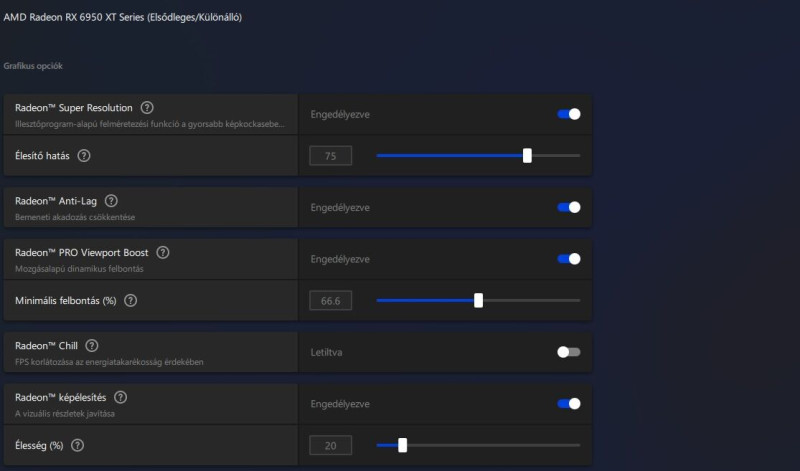
Task: Click the Élesítő hatás value box 75
Action: (331, 156)
